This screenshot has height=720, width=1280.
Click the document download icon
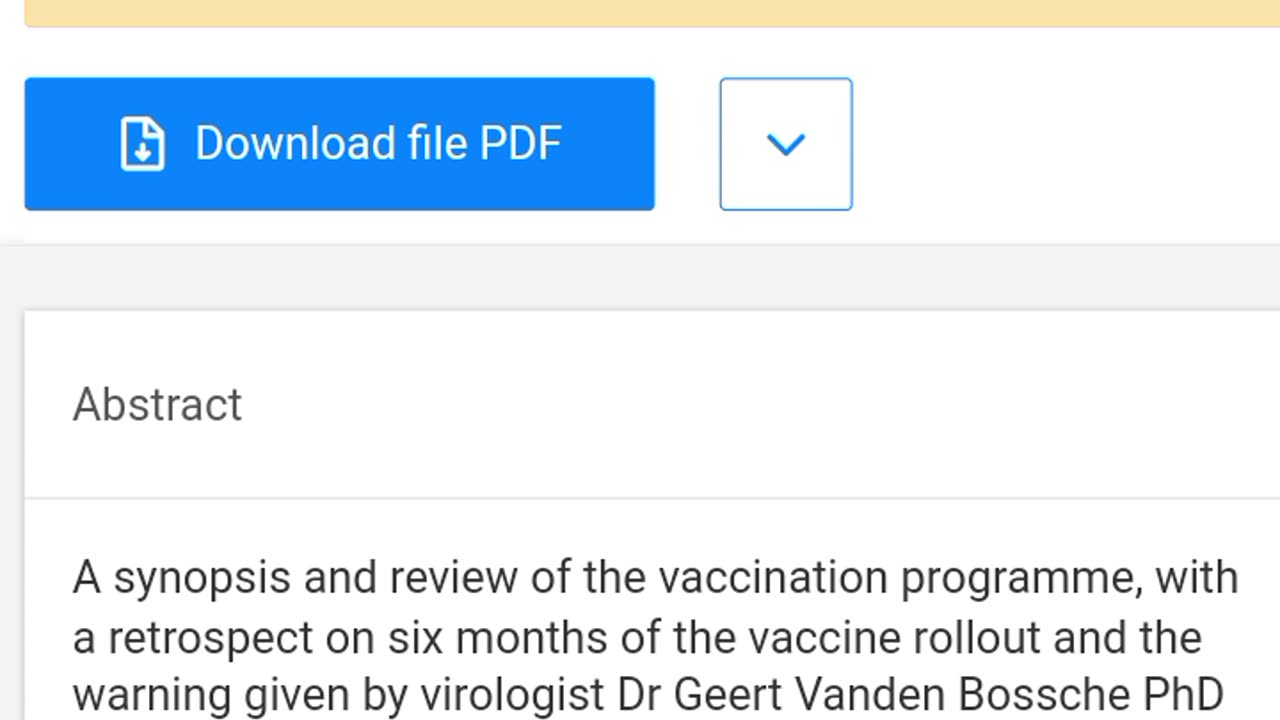pyautogui.click(x=143, y=144)
